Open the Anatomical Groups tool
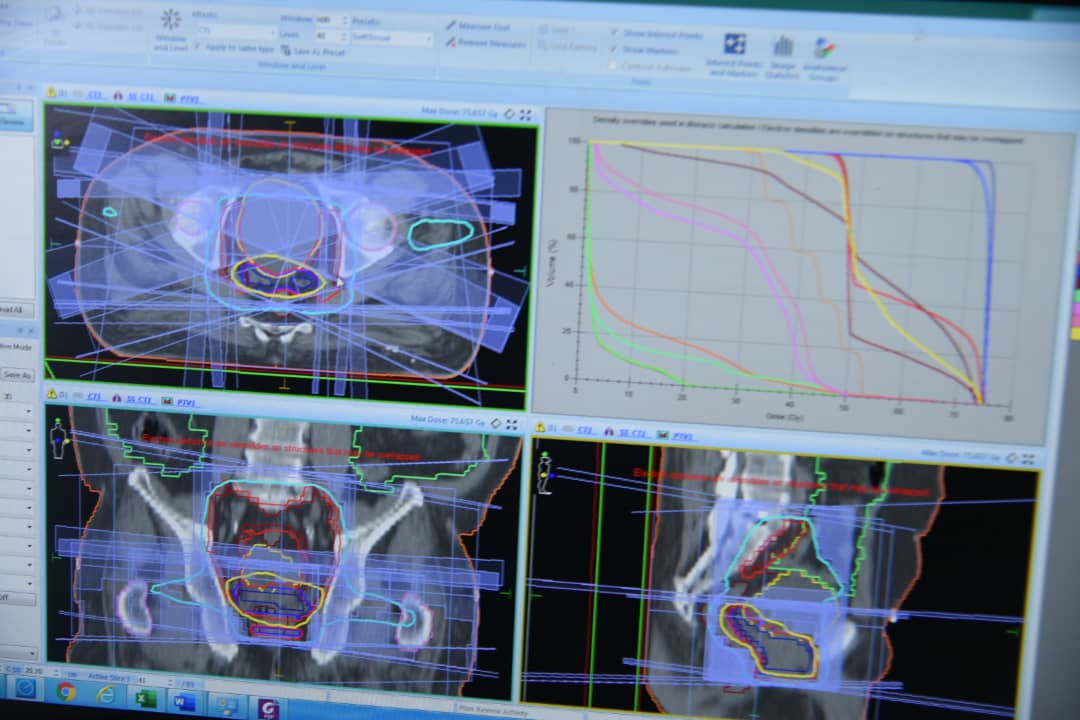Image resolution: width=1080 pixels, height=720 pixels. coord(824,50)
